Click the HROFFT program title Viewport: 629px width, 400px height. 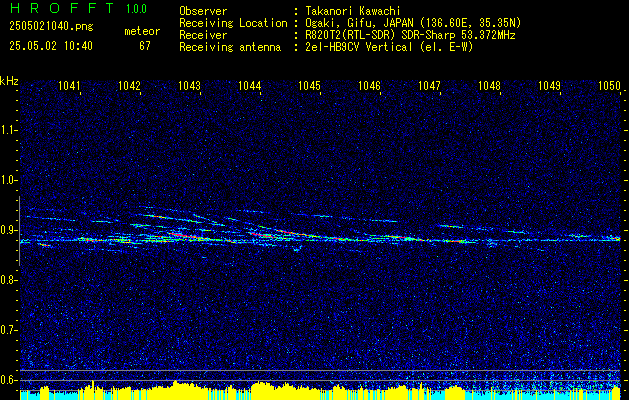pyautogui.click(x=61, y=8)
